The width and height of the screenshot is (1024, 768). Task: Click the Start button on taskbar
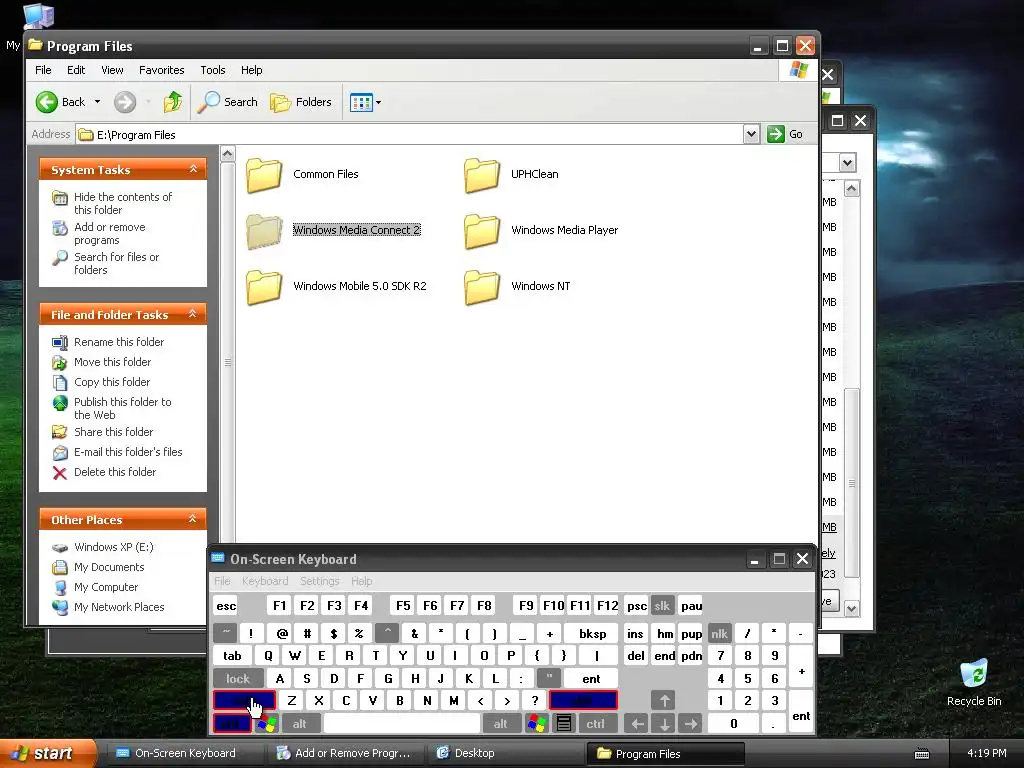(x=47, y=754)
